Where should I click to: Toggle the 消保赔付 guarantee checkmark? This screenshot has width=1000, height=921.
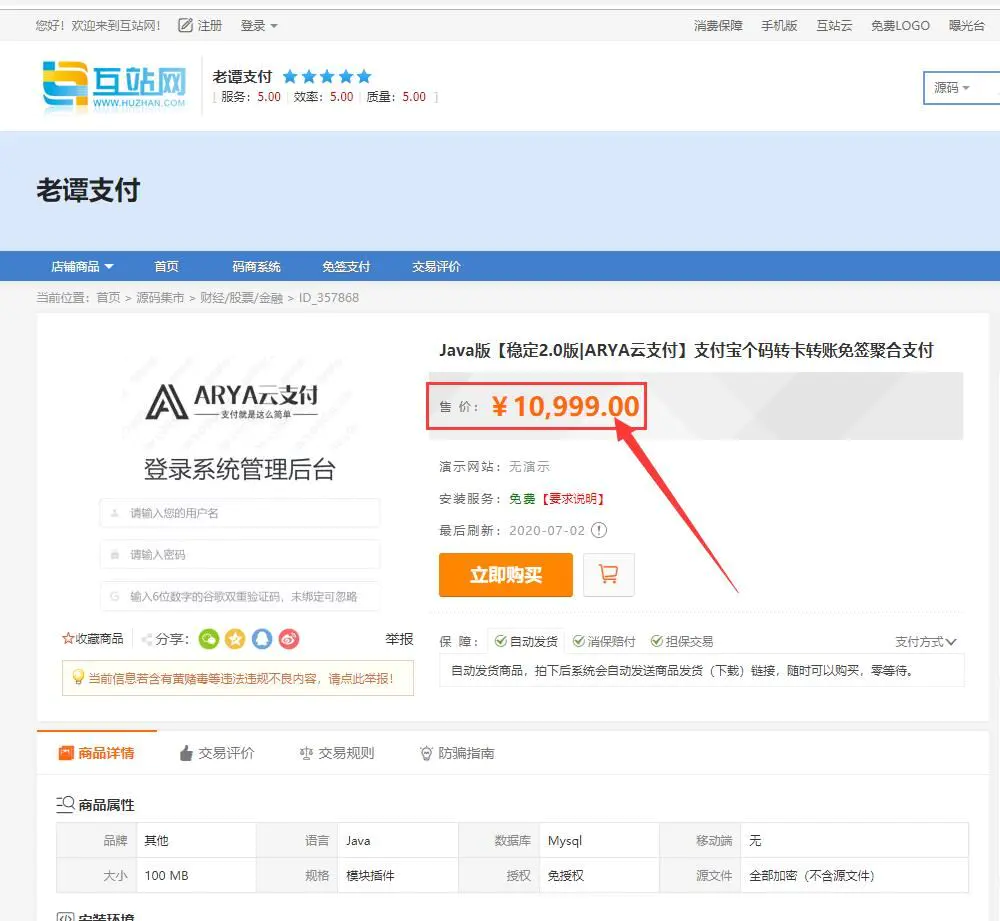577,640
